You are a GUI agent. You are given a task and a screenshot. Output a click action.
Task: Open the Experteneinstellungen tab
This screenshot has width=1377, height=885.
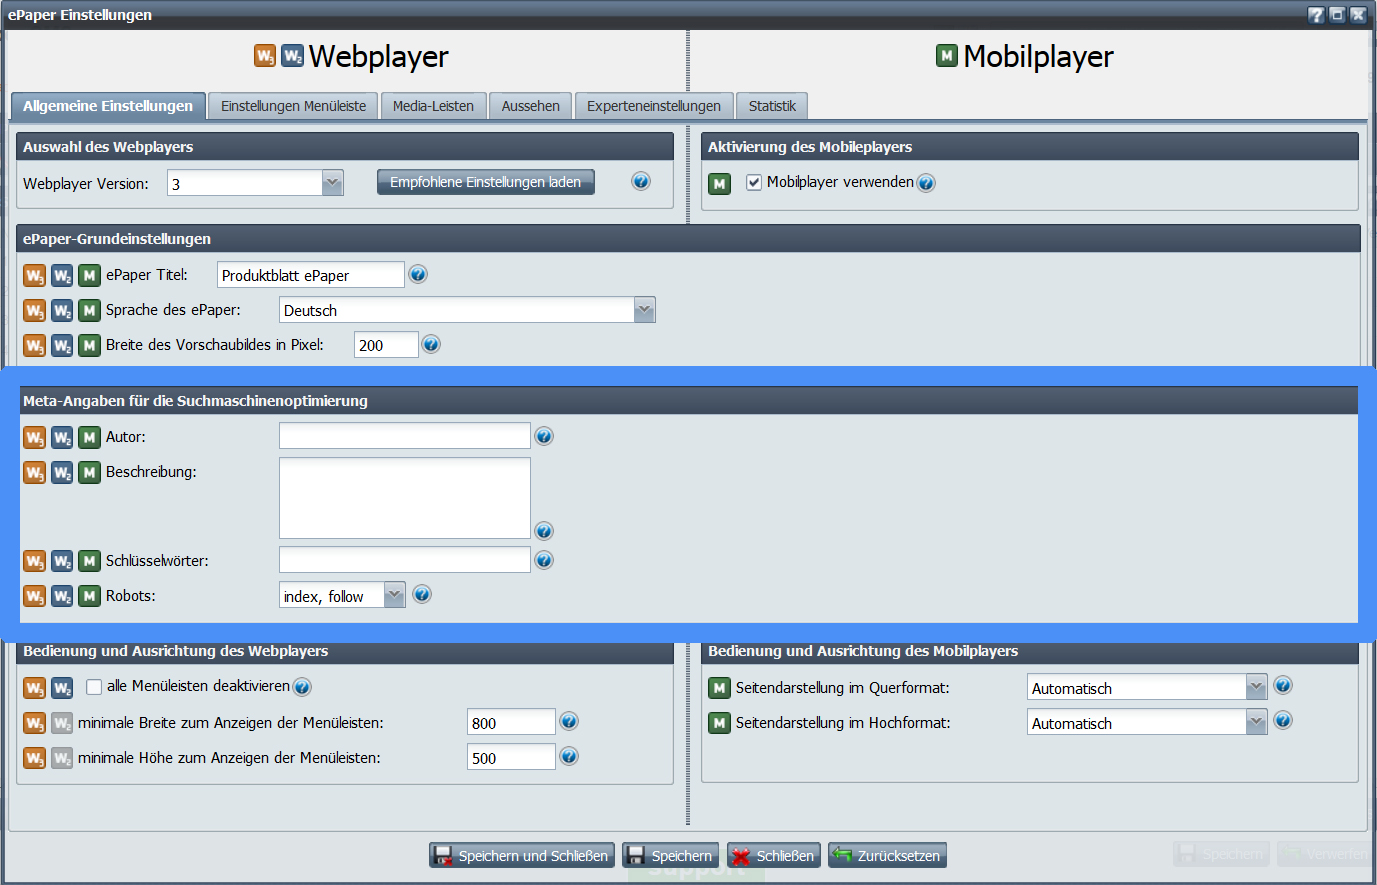[653, 106]
